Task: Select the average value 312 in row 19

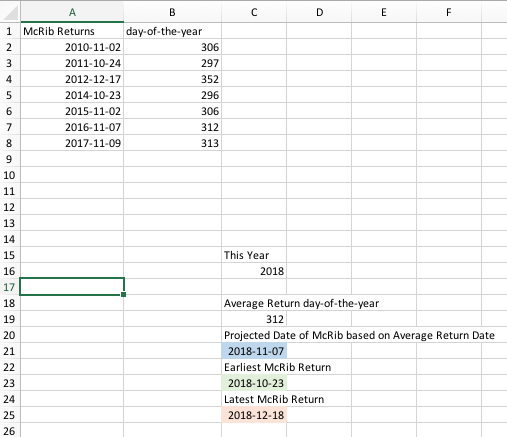Action: coord(254,319)
